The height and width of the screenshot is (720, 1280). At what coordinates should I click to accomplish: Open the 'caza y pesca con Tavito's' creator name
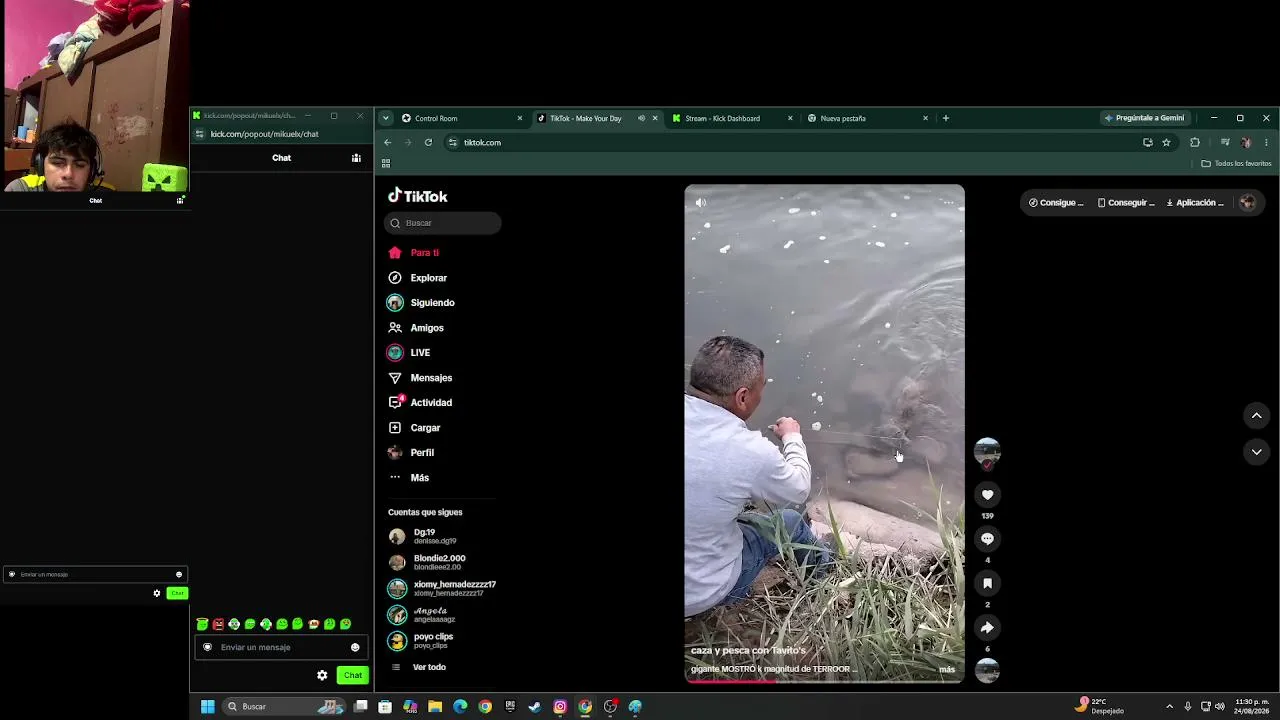coord(748,651)
